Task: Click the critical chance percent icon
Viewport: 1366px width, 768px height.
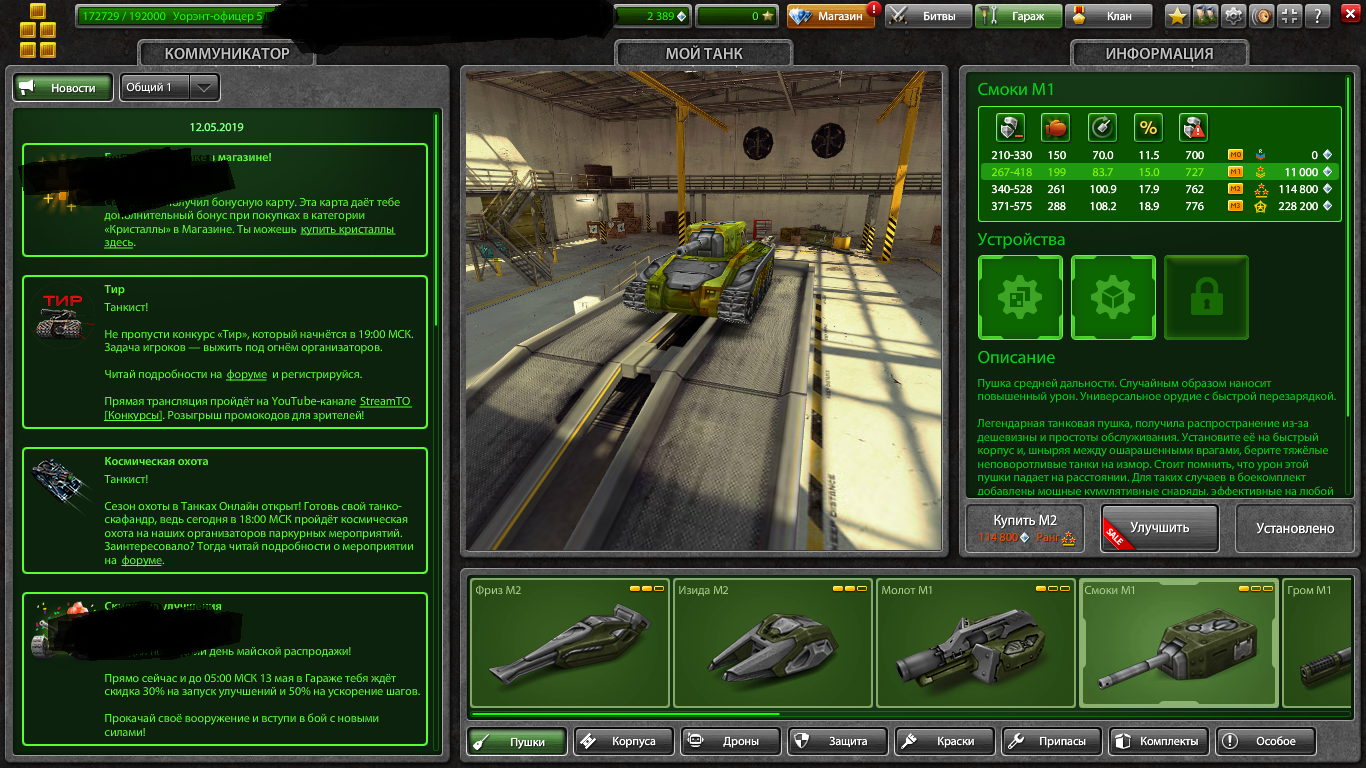Action: (1148, 128)
